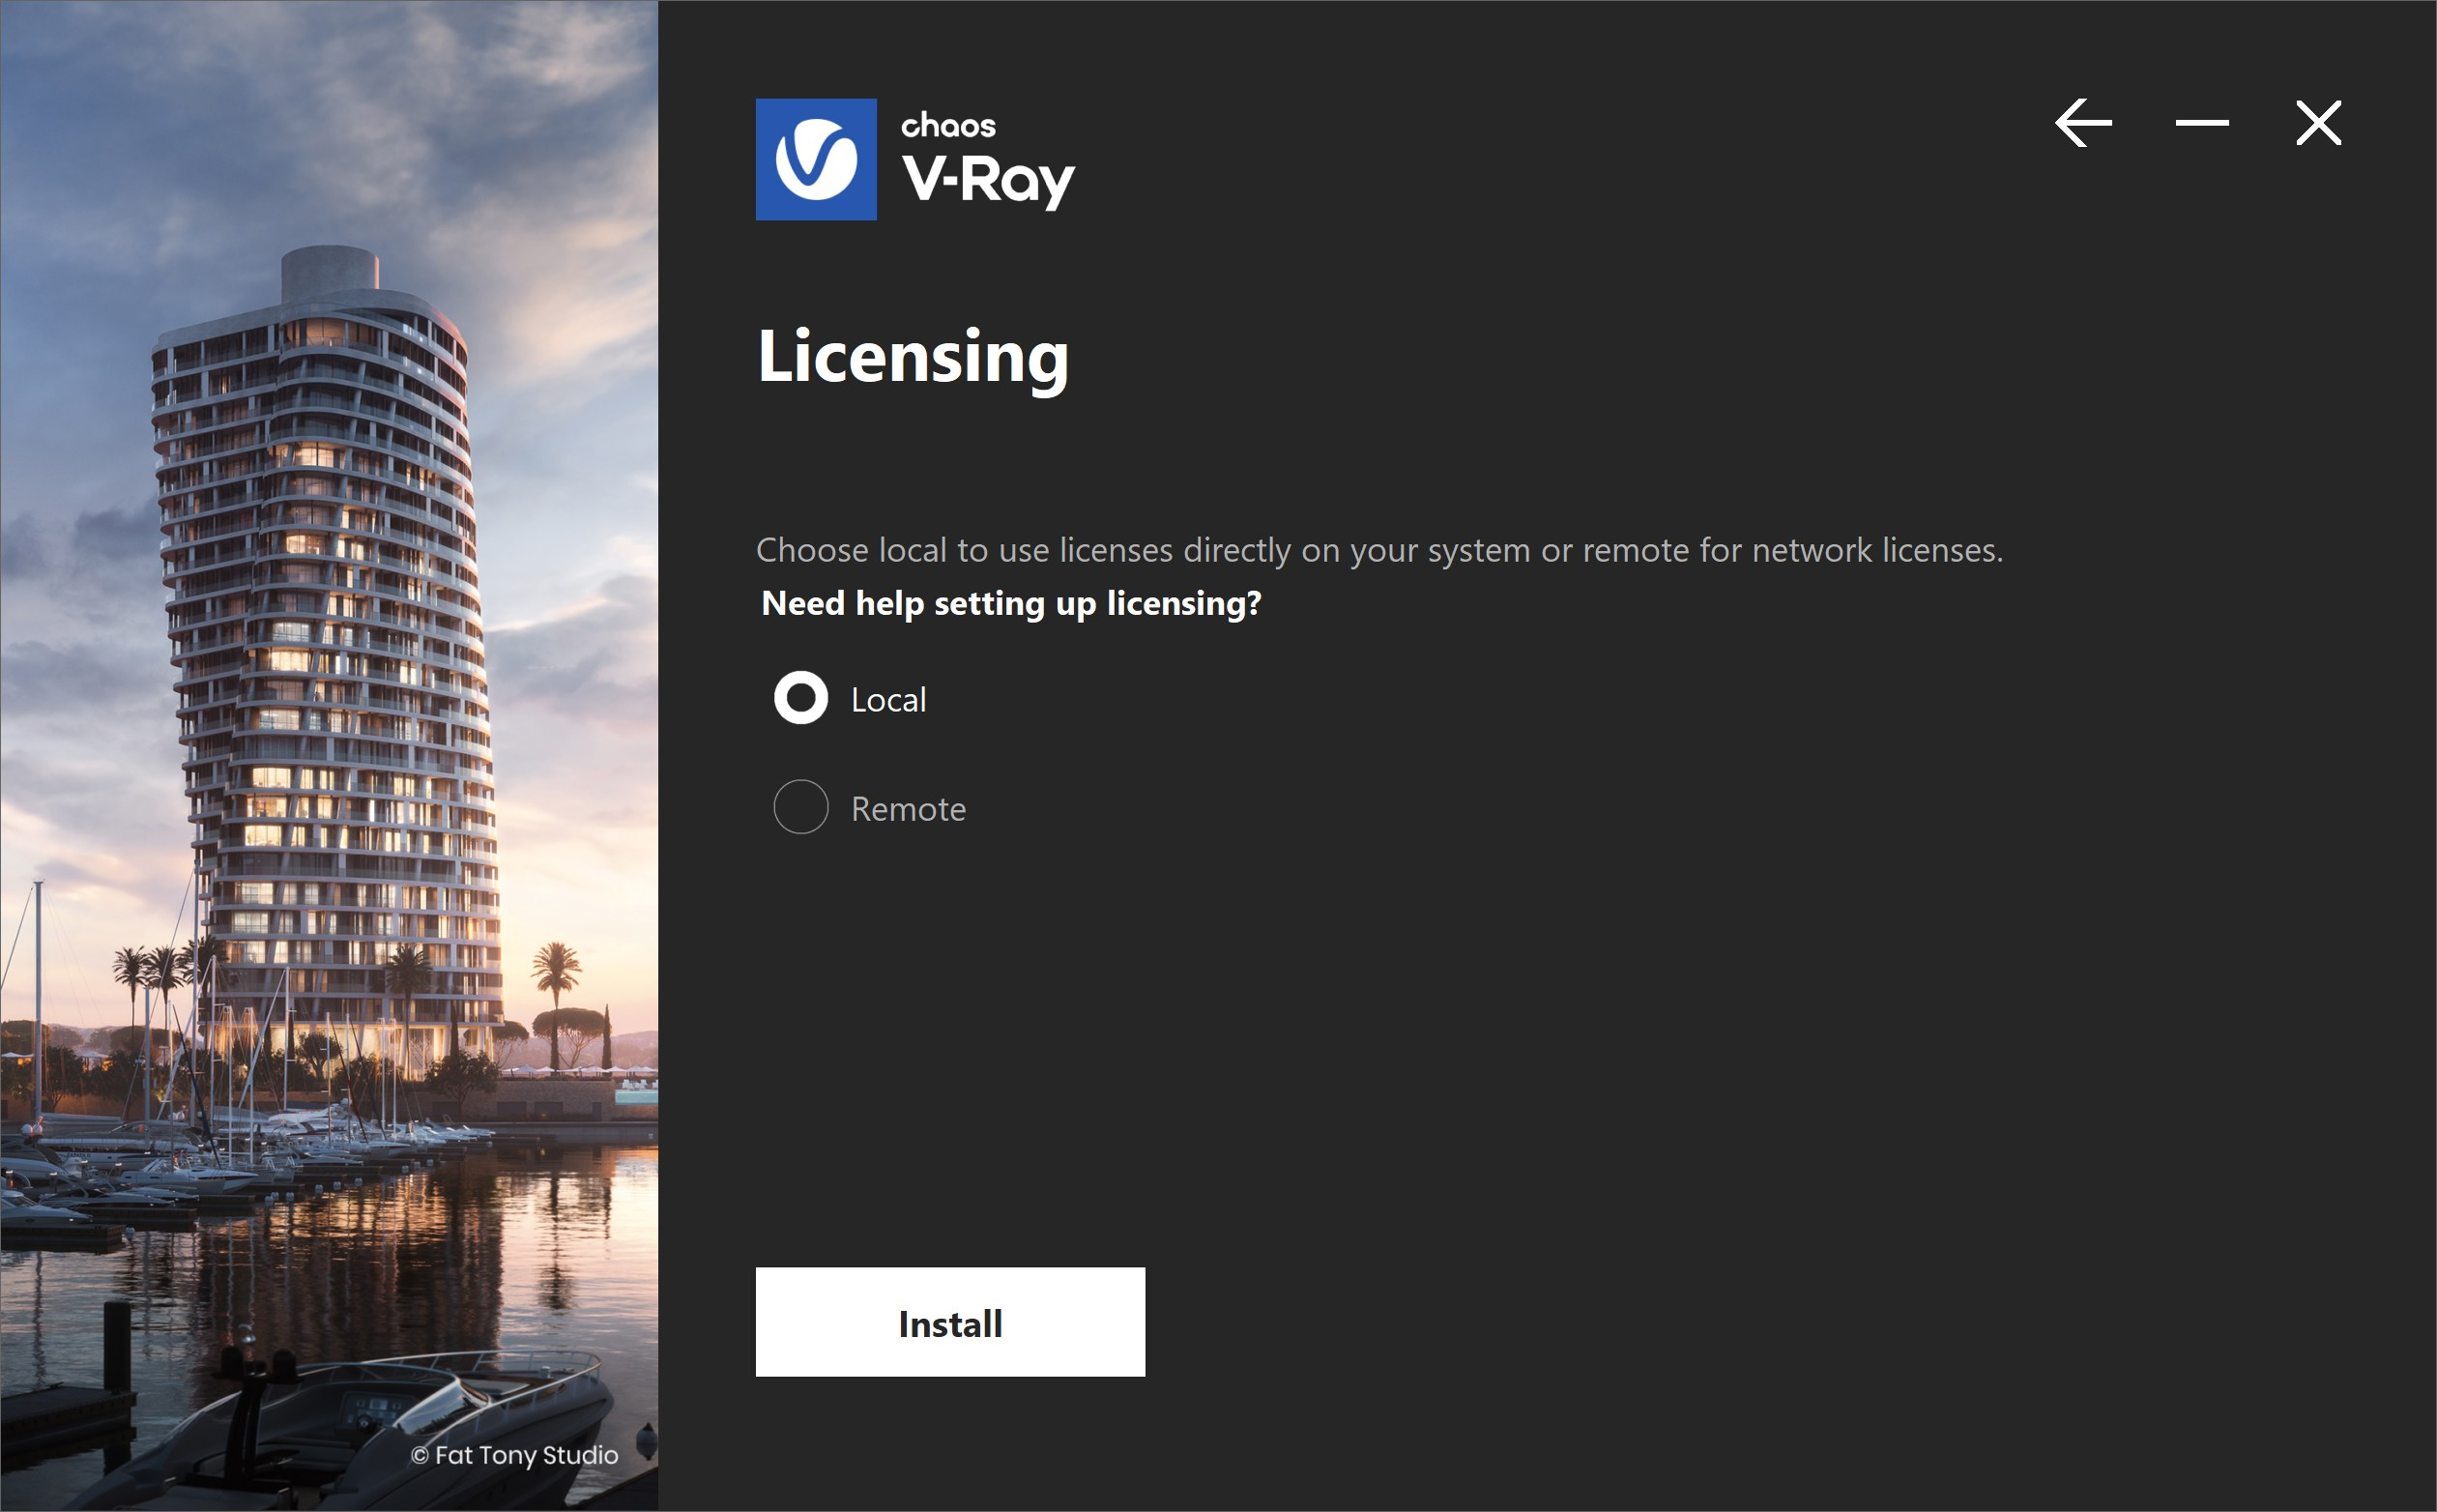Close the V-Ray installer window

tap(2318, 123)
